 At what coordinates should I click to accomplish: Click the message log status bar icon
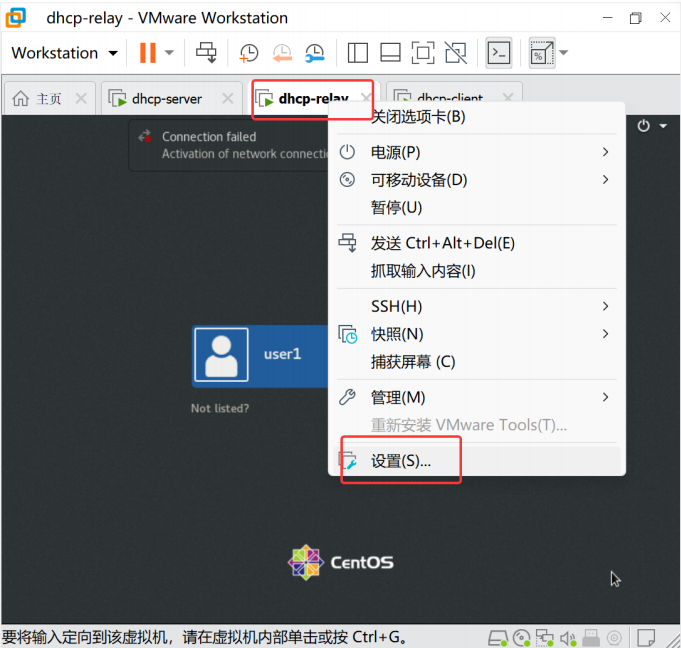pos(646,638)
